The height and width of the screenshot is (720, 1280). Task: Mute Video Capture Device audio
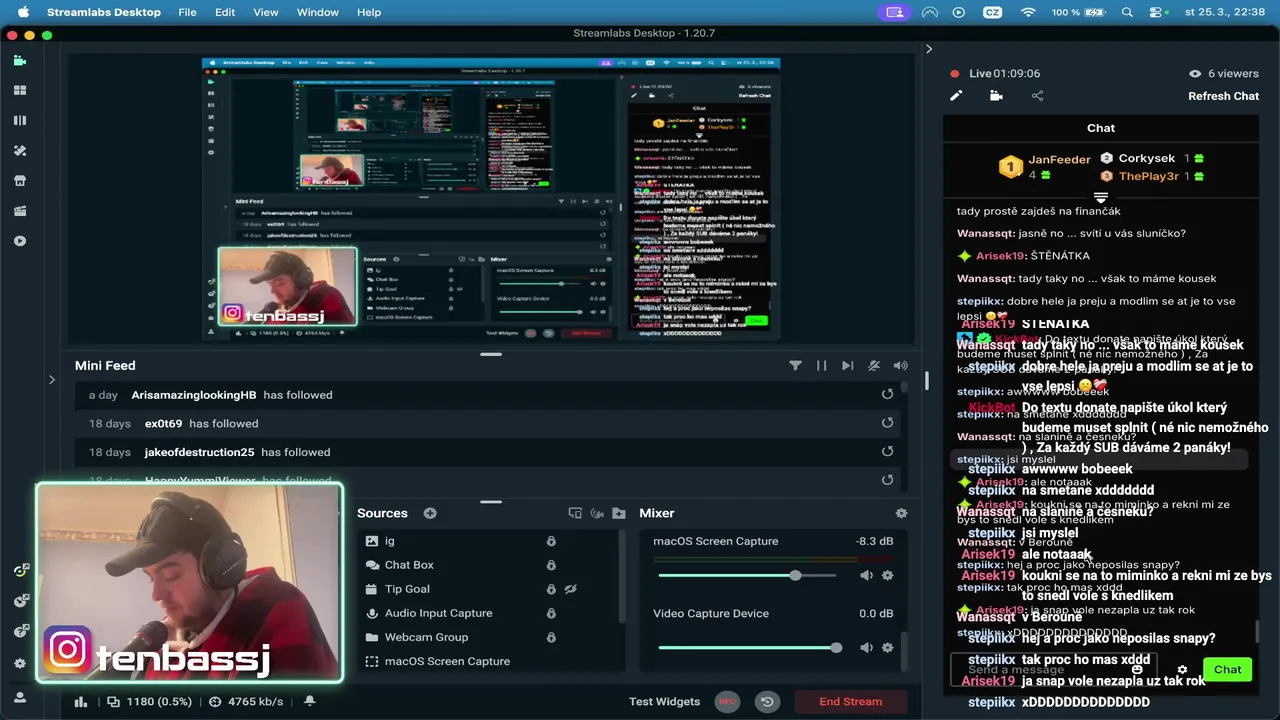866,648
